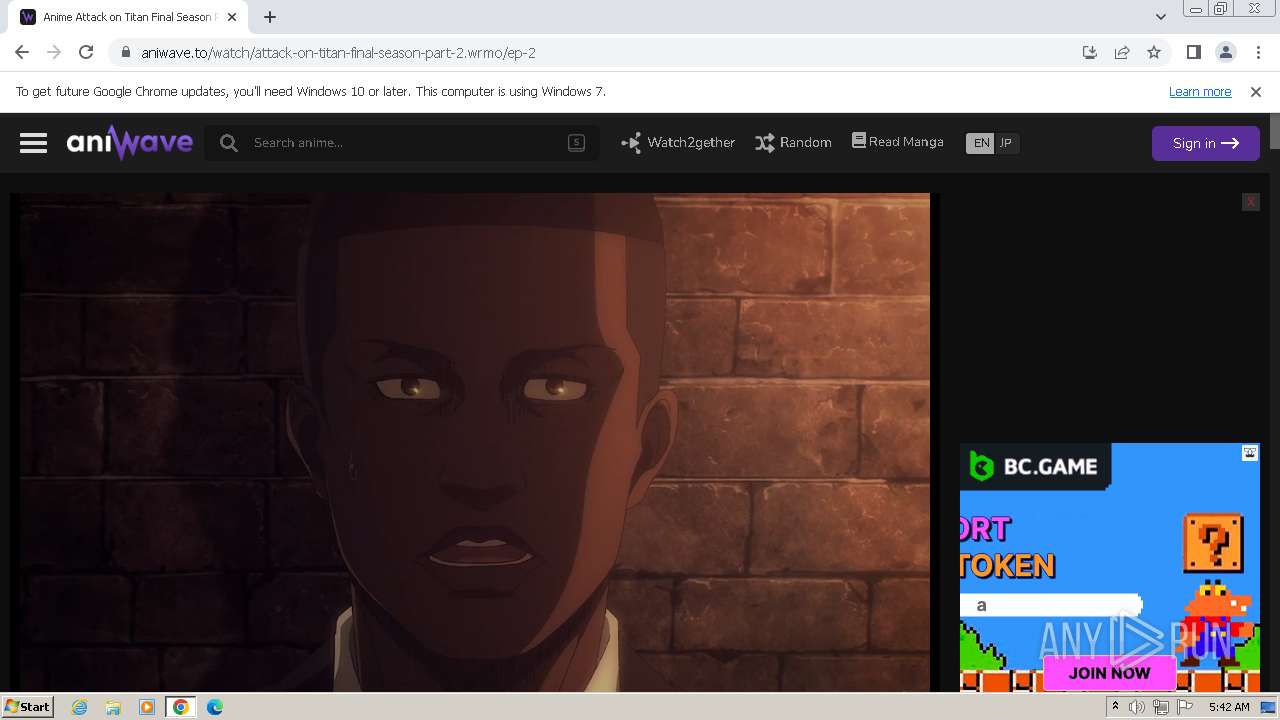Pick a Random anime
Screen dimensions: 1280x720
pyautogui.click(x=793, y=143)
